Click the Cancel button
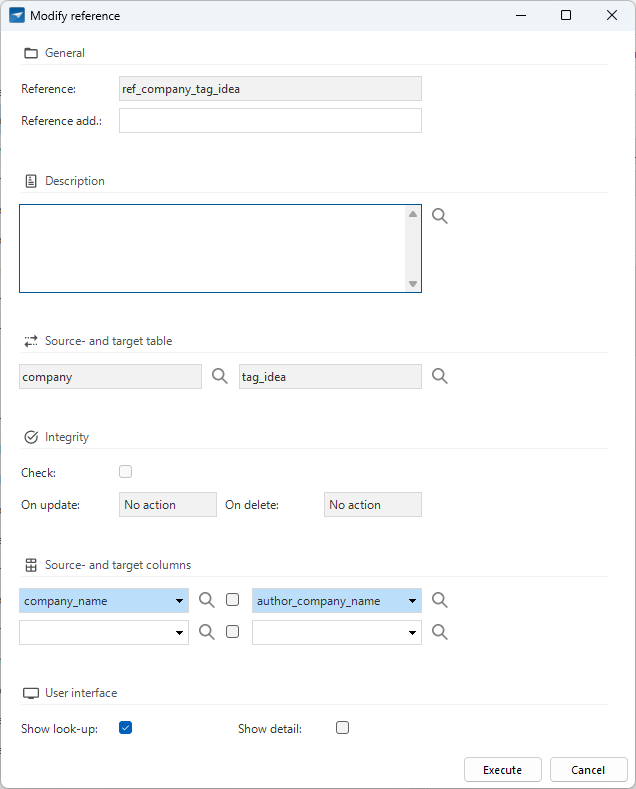 (x=588, y=770)
